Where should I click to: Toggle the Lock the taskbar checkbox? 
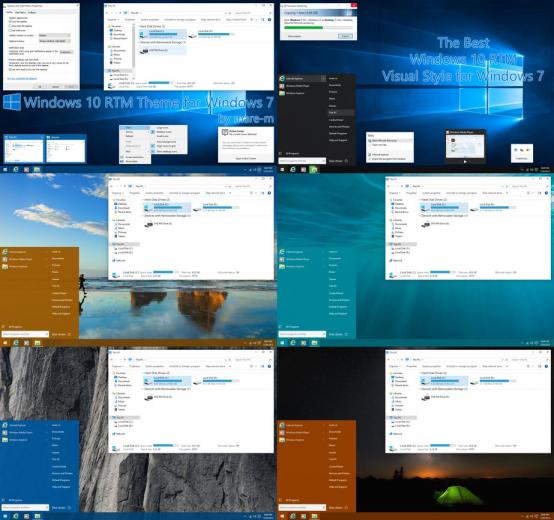[x=10, y=22]
